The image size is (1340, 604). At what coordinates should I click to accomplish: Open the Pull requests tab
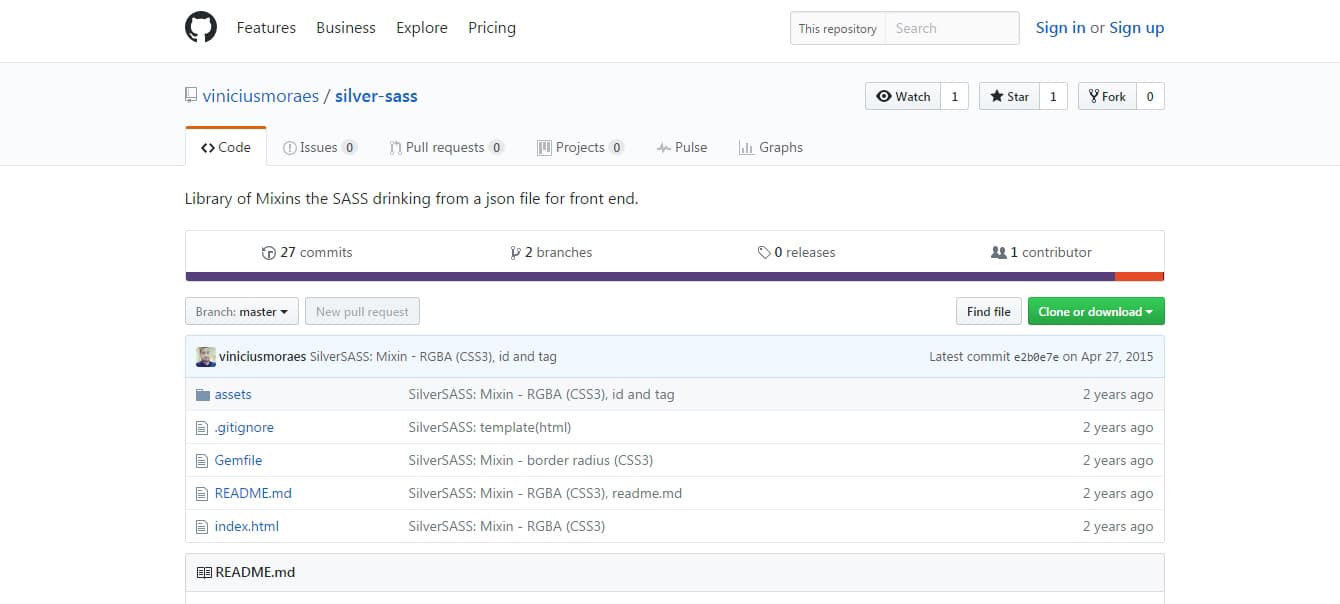(x=447, y=147)
